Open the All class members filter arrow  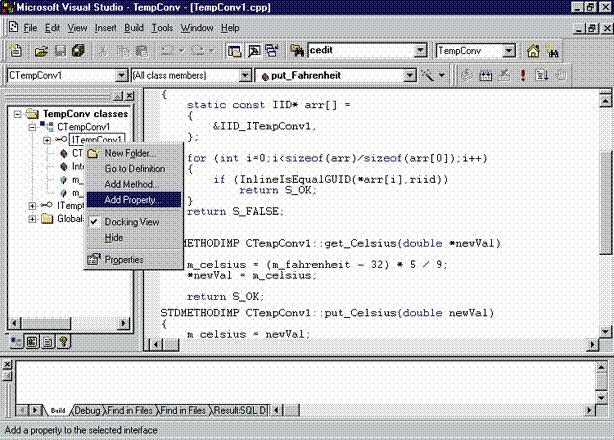pos(245,75)
